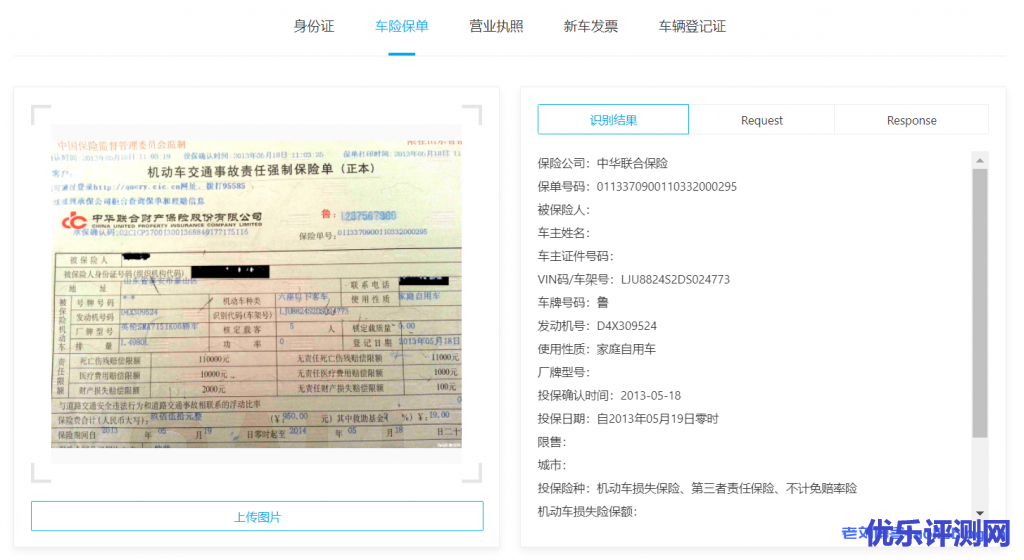Click the 机动车损失险保额 field label
The height and width of the screenshot is (560, 1024).
[587, 512]
